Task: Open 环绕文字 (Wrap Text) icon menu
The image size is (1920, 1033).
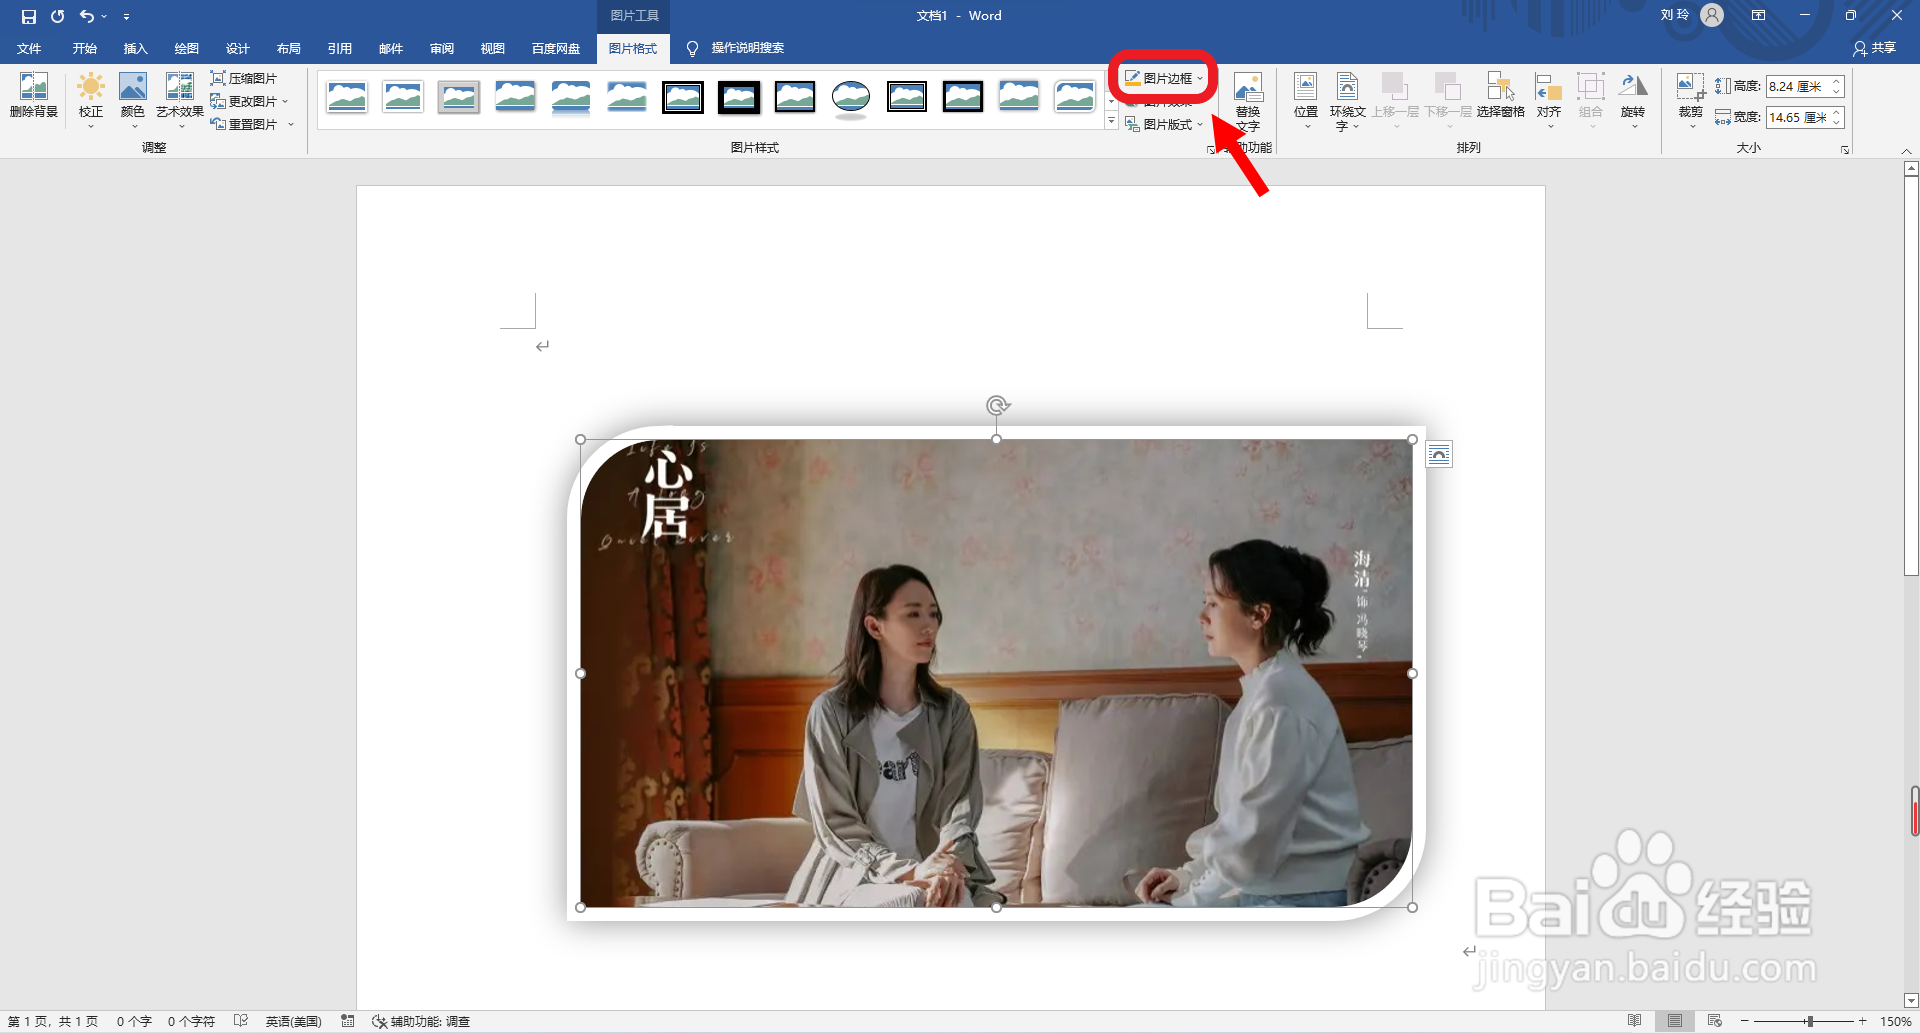Action: tap(1348, 101)
